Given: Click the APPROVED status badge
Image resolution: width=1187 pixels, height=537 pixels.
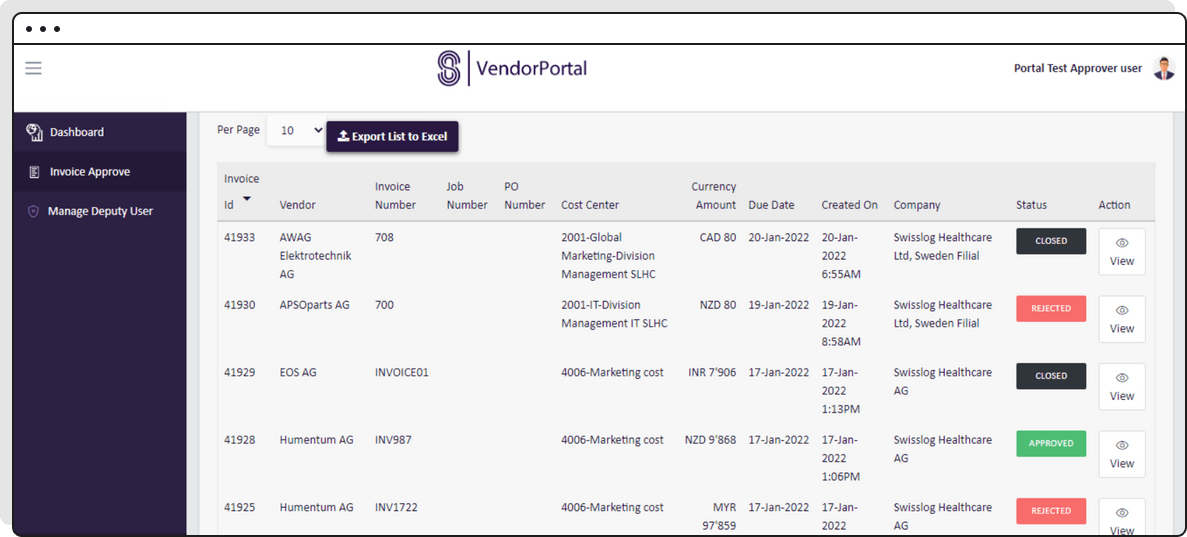Looking at the screenshot, I should (1050, 444).
